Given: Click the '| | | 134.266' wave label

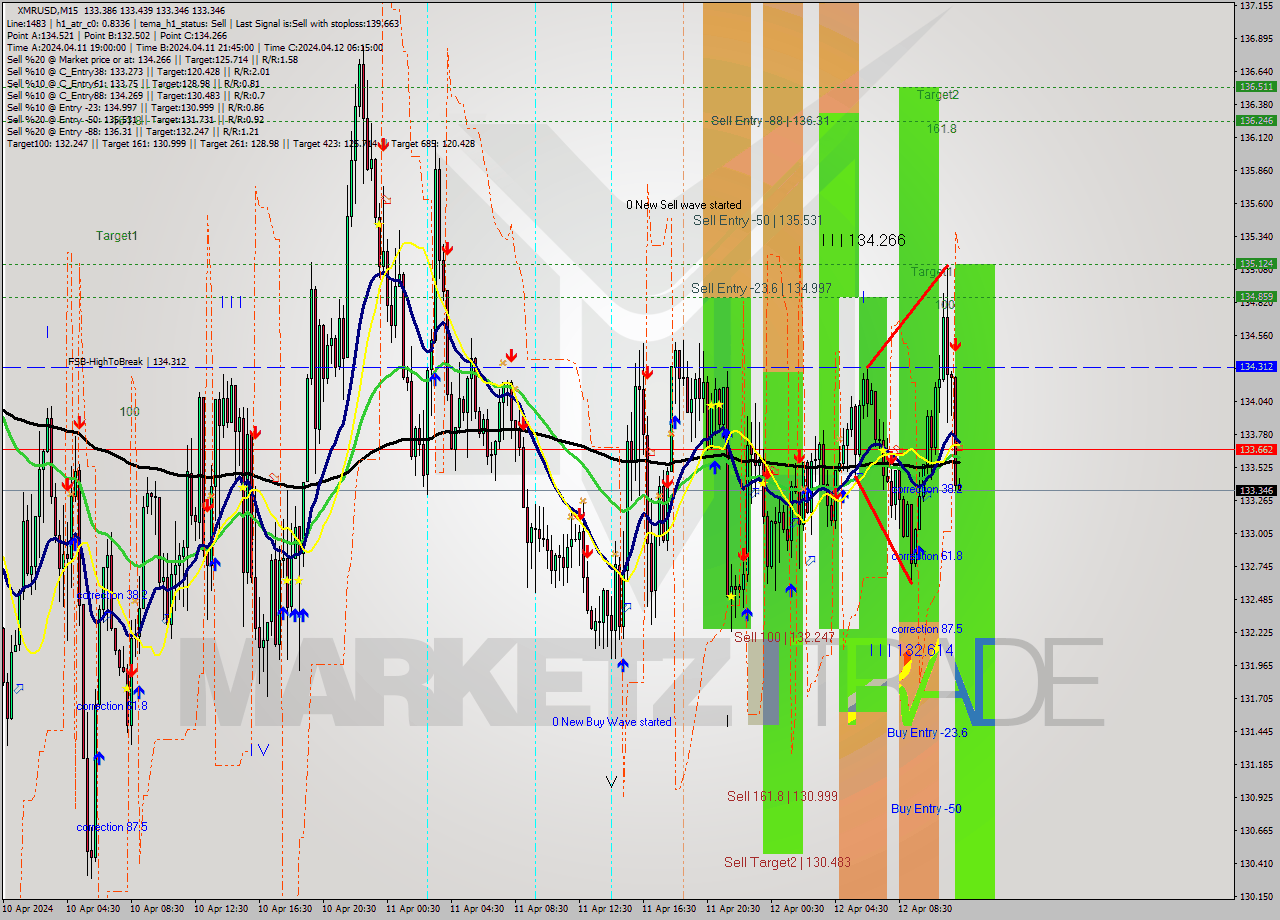Looking at the screenshot, I should [x=863, y=240].
